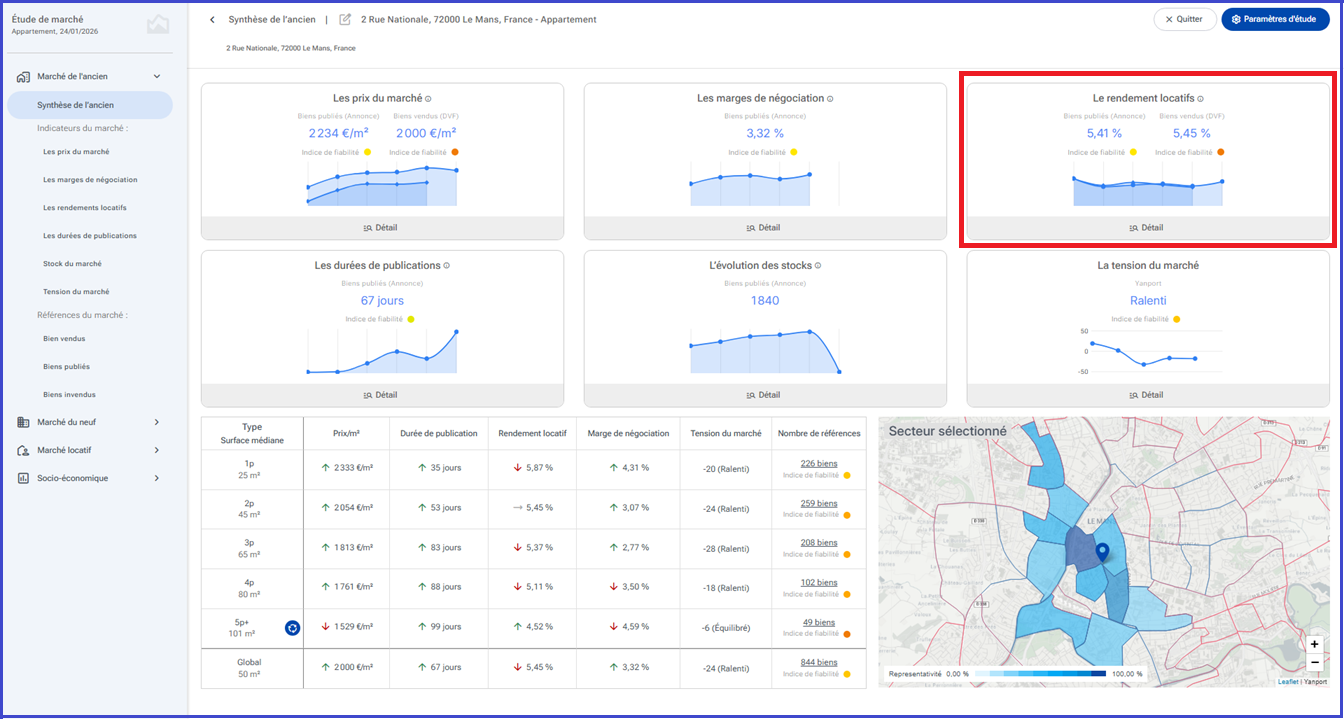Open Paramètres d'étude
Image resolution: width=1344 pixels, height=719 pixels.
pos(1275,19)
